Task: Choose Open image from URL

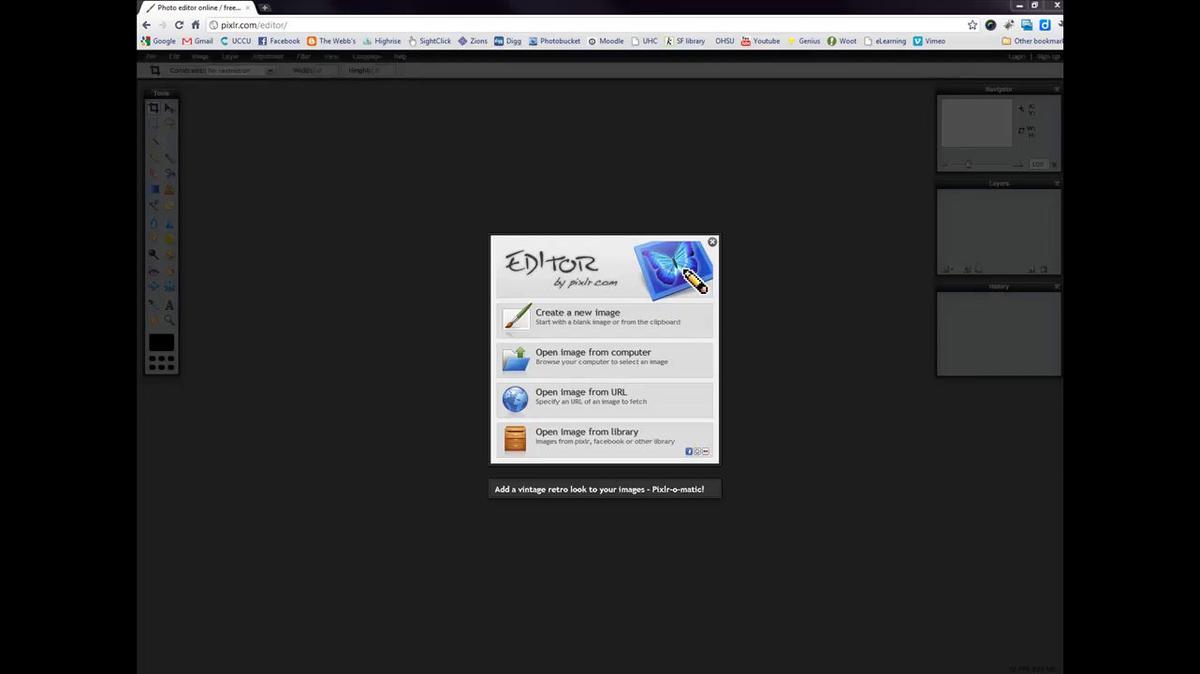Action: 604,399
